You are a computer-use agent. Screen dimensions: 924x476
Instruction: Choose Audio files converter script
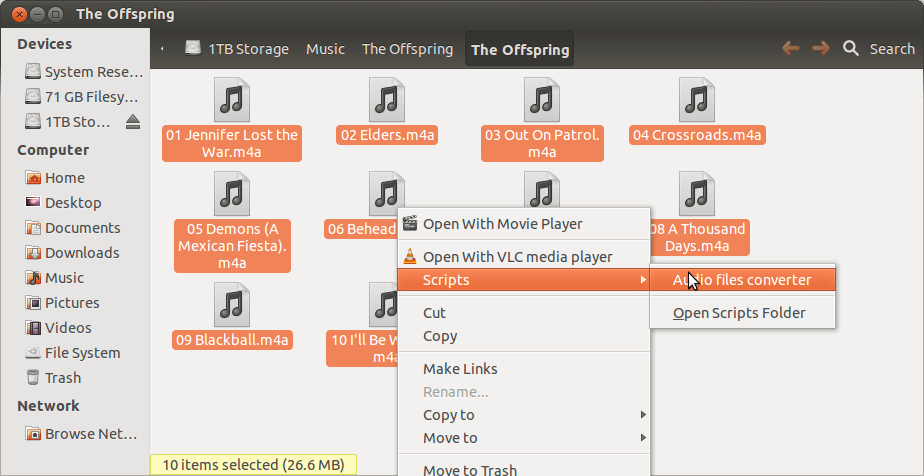(741, 280)
